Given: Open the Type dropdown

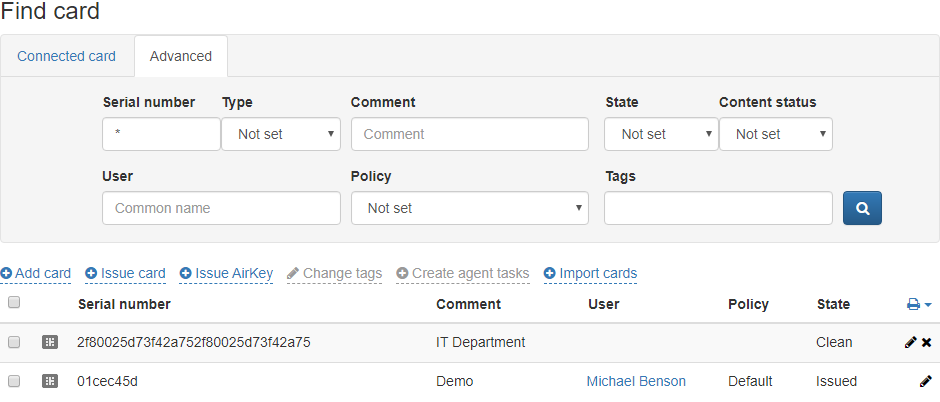Looking at the screenshot, I should pos(281,134).
